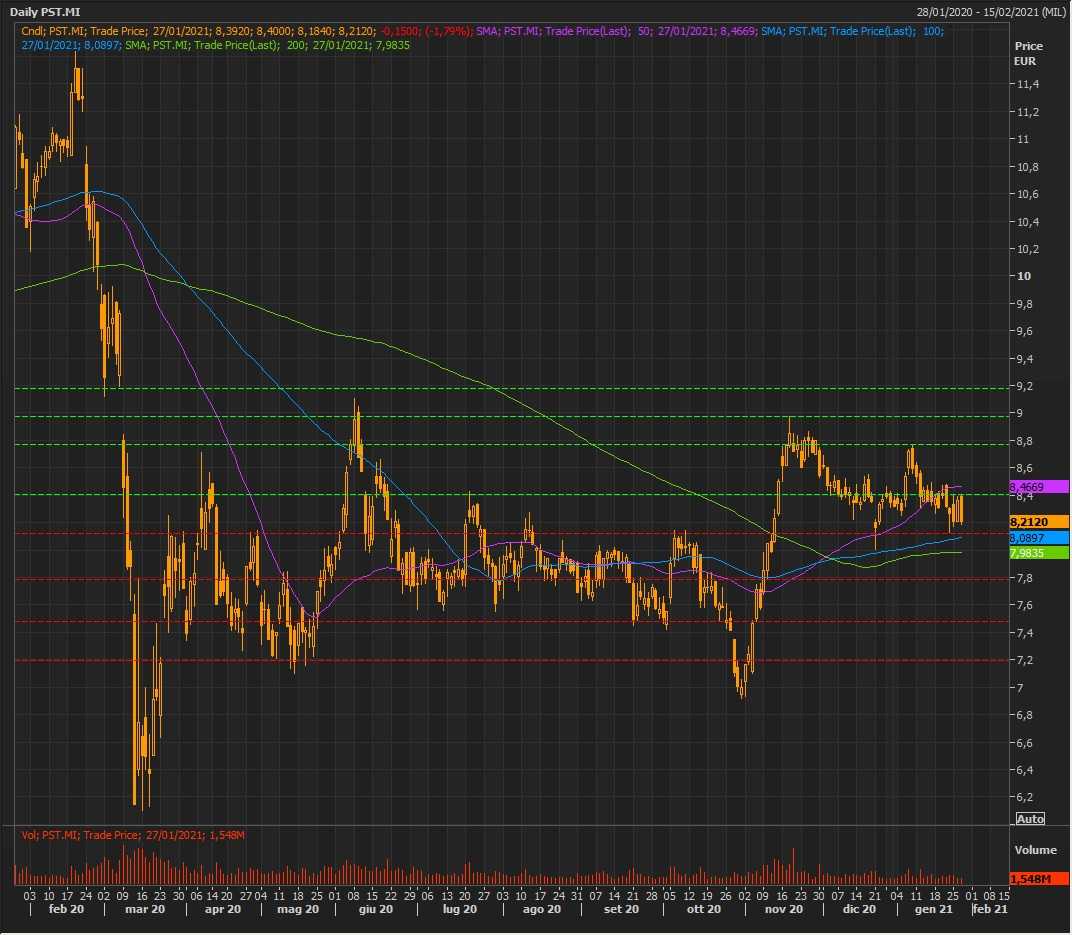Click the mar 20 month label on time axis

pyautogui.click(x=145, y=909)
